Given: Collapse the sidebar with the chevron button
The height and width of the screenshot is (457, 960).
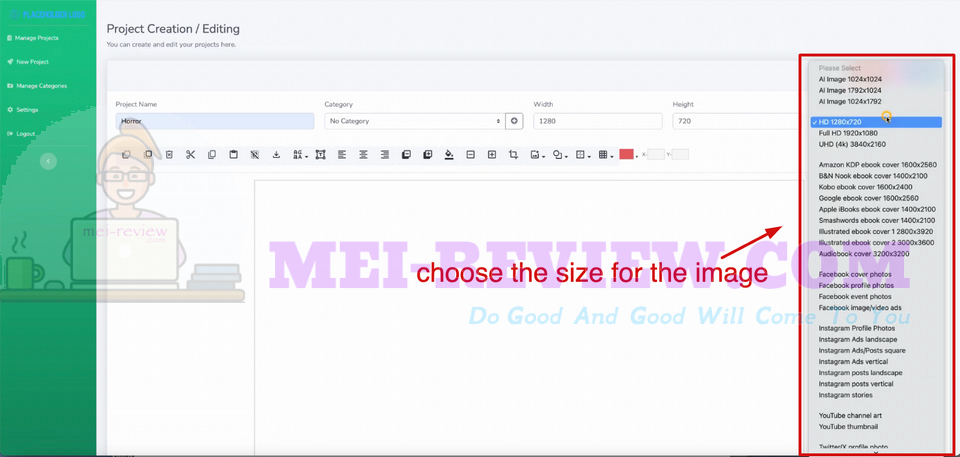Looking at the screenshot, I should pyautogui.click(x=48, y=161).
